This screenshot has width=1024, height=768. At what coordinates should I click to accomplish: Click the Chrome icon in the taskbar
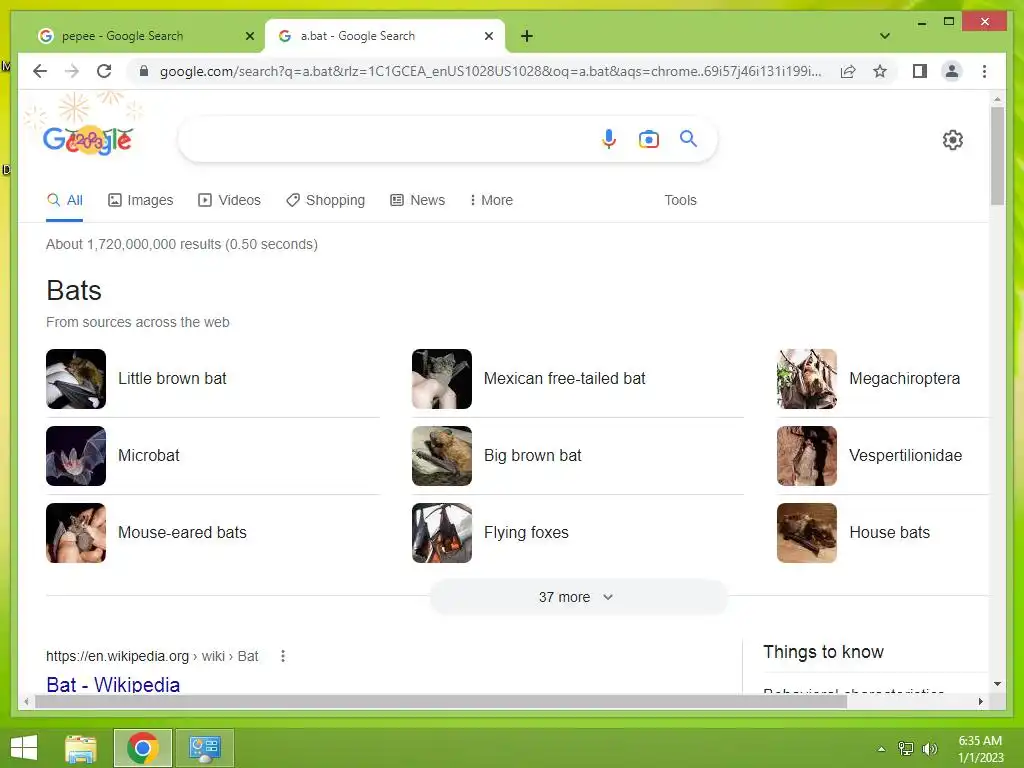click(x=142, y=748)
